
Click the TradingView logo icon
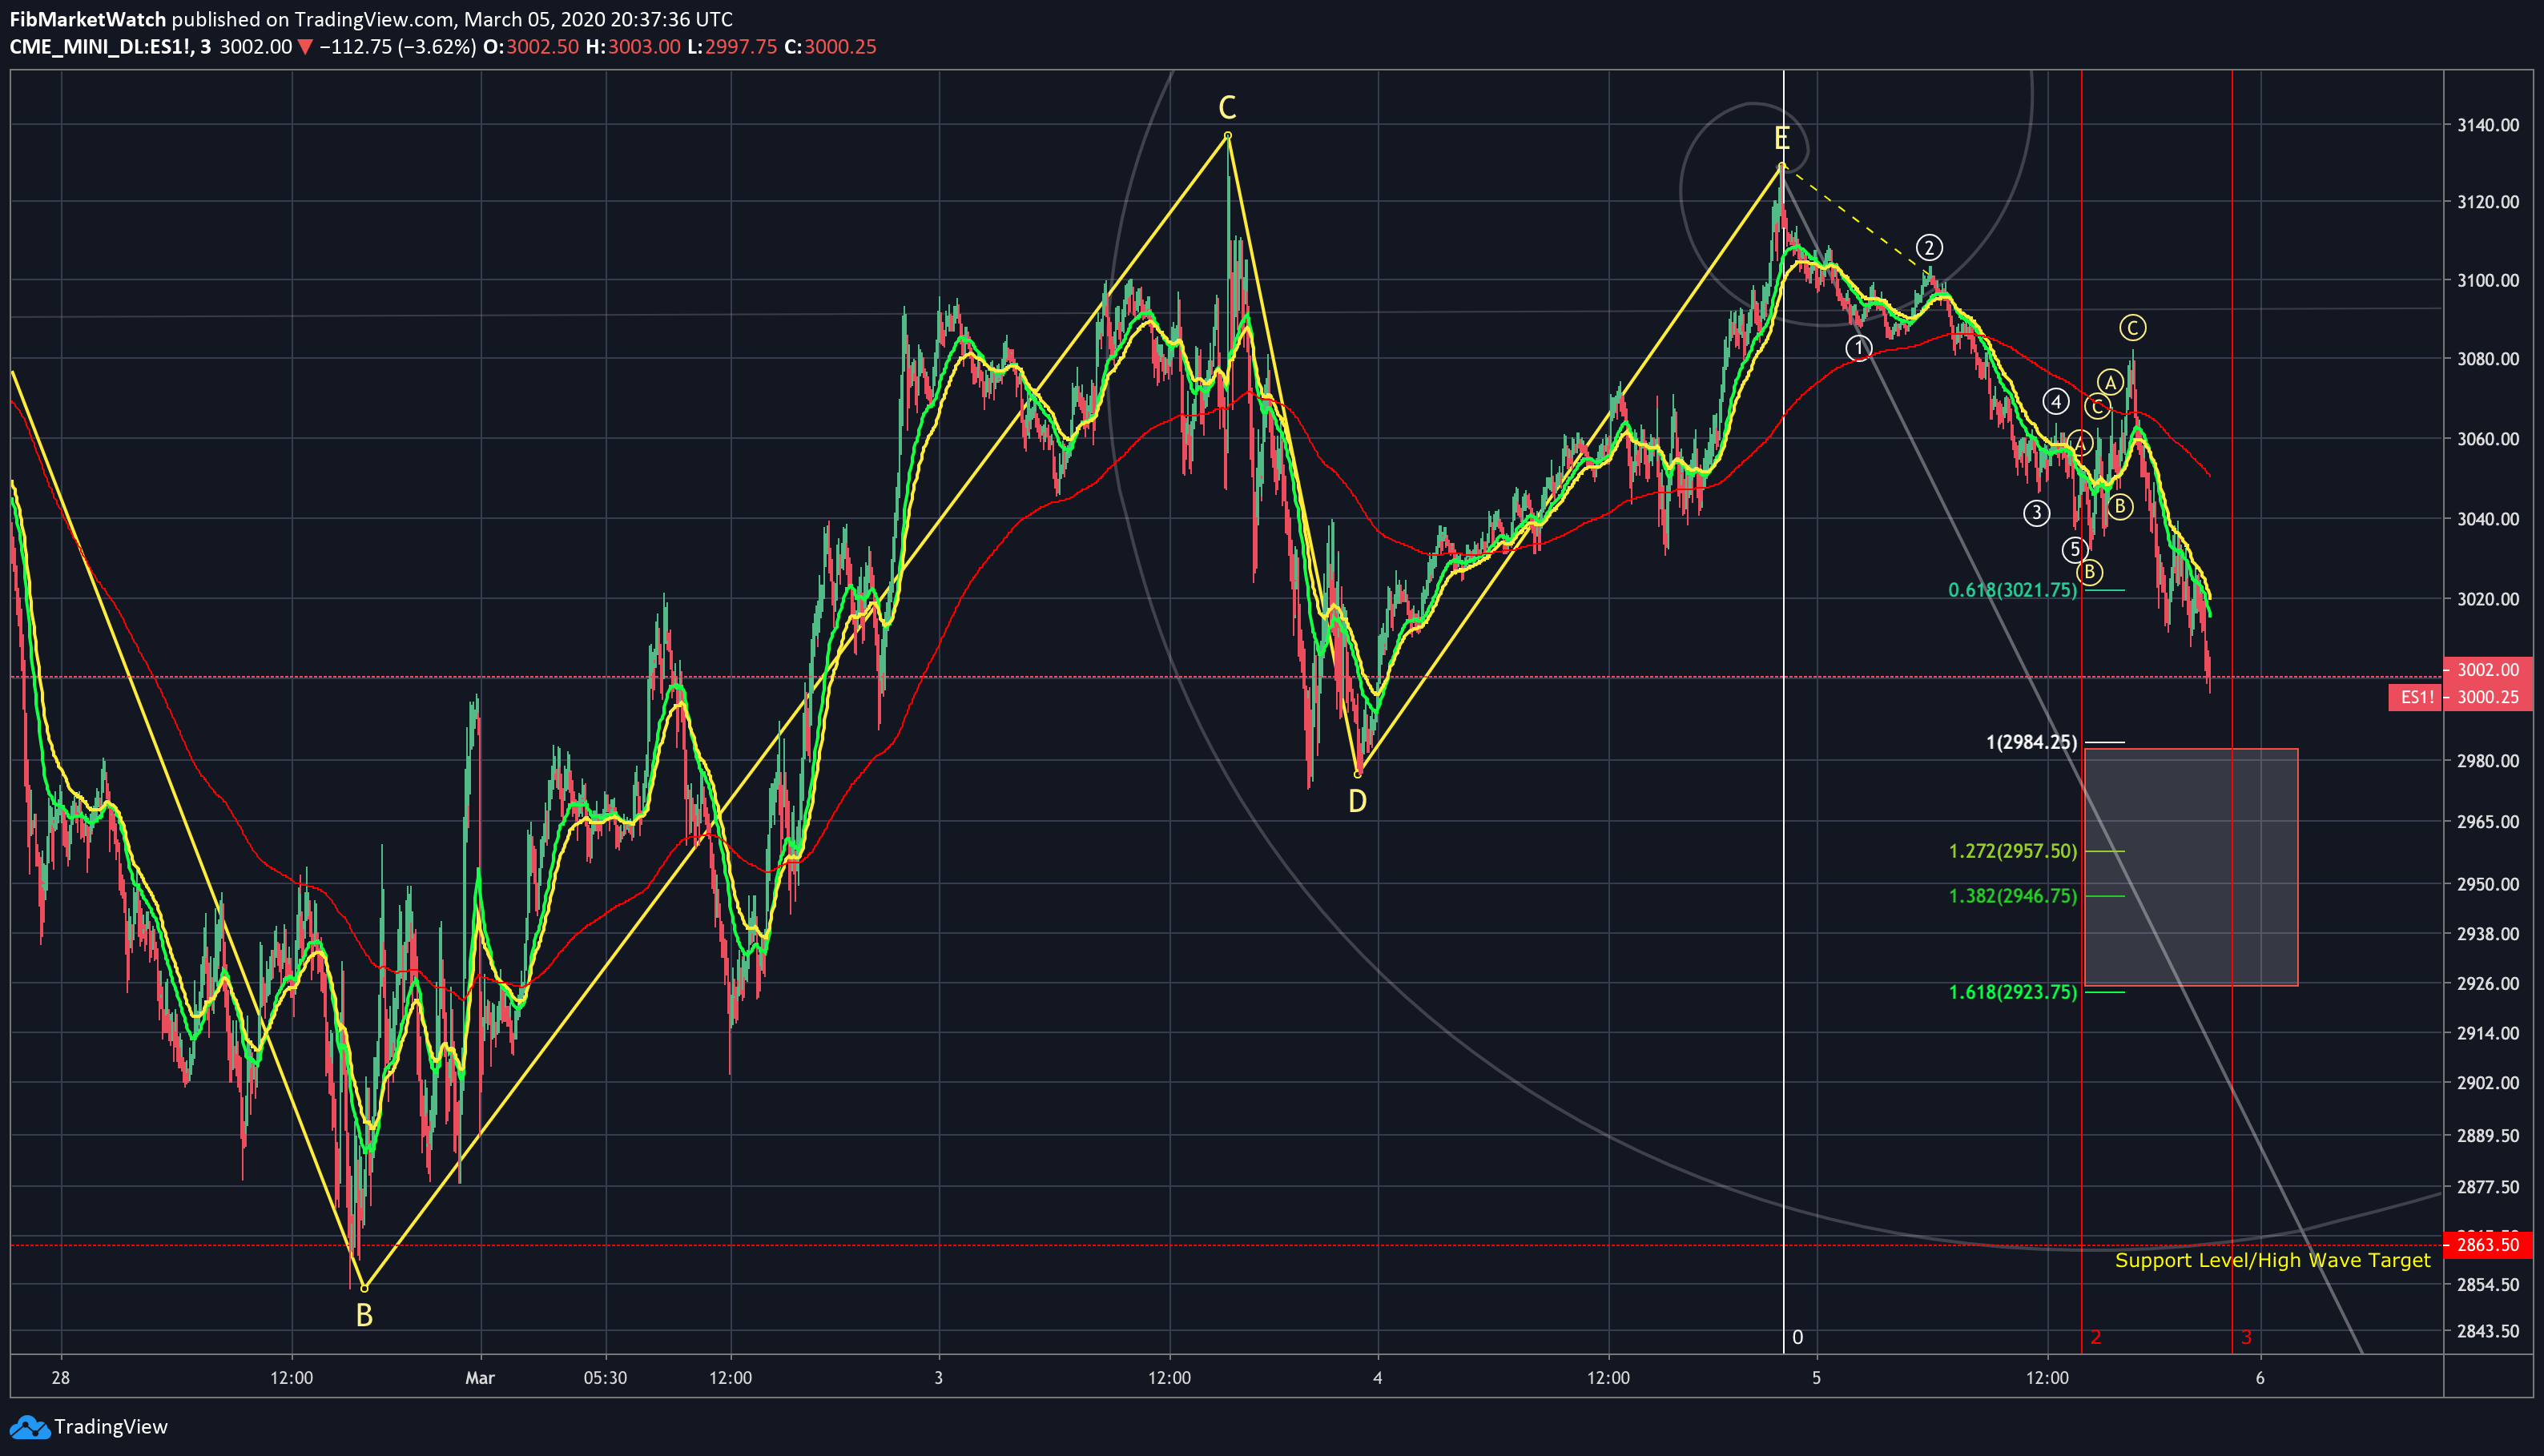pyautogui.click(x=28, y=1427)
